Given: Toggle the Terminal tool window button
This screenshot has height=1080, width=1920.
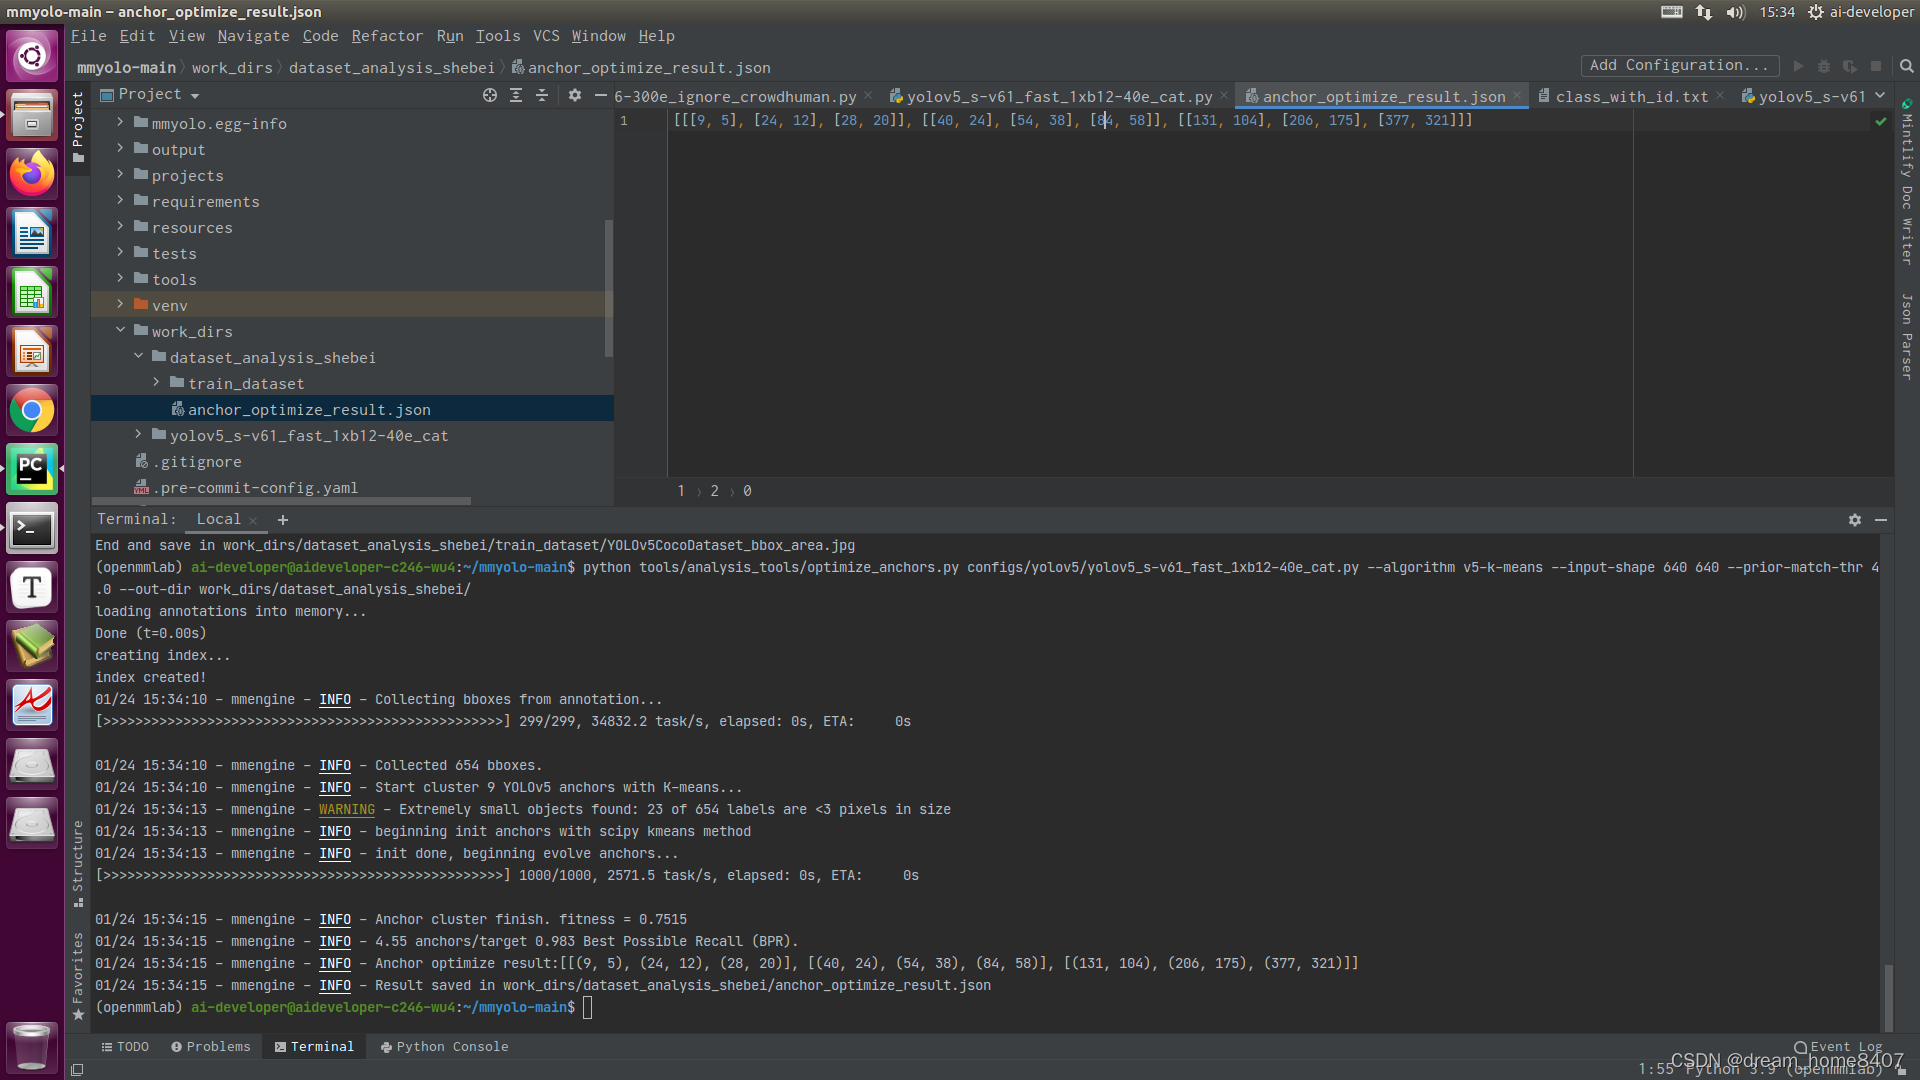Looking at the screenshot, I should pyautogui.click(x=314, y=1047).
